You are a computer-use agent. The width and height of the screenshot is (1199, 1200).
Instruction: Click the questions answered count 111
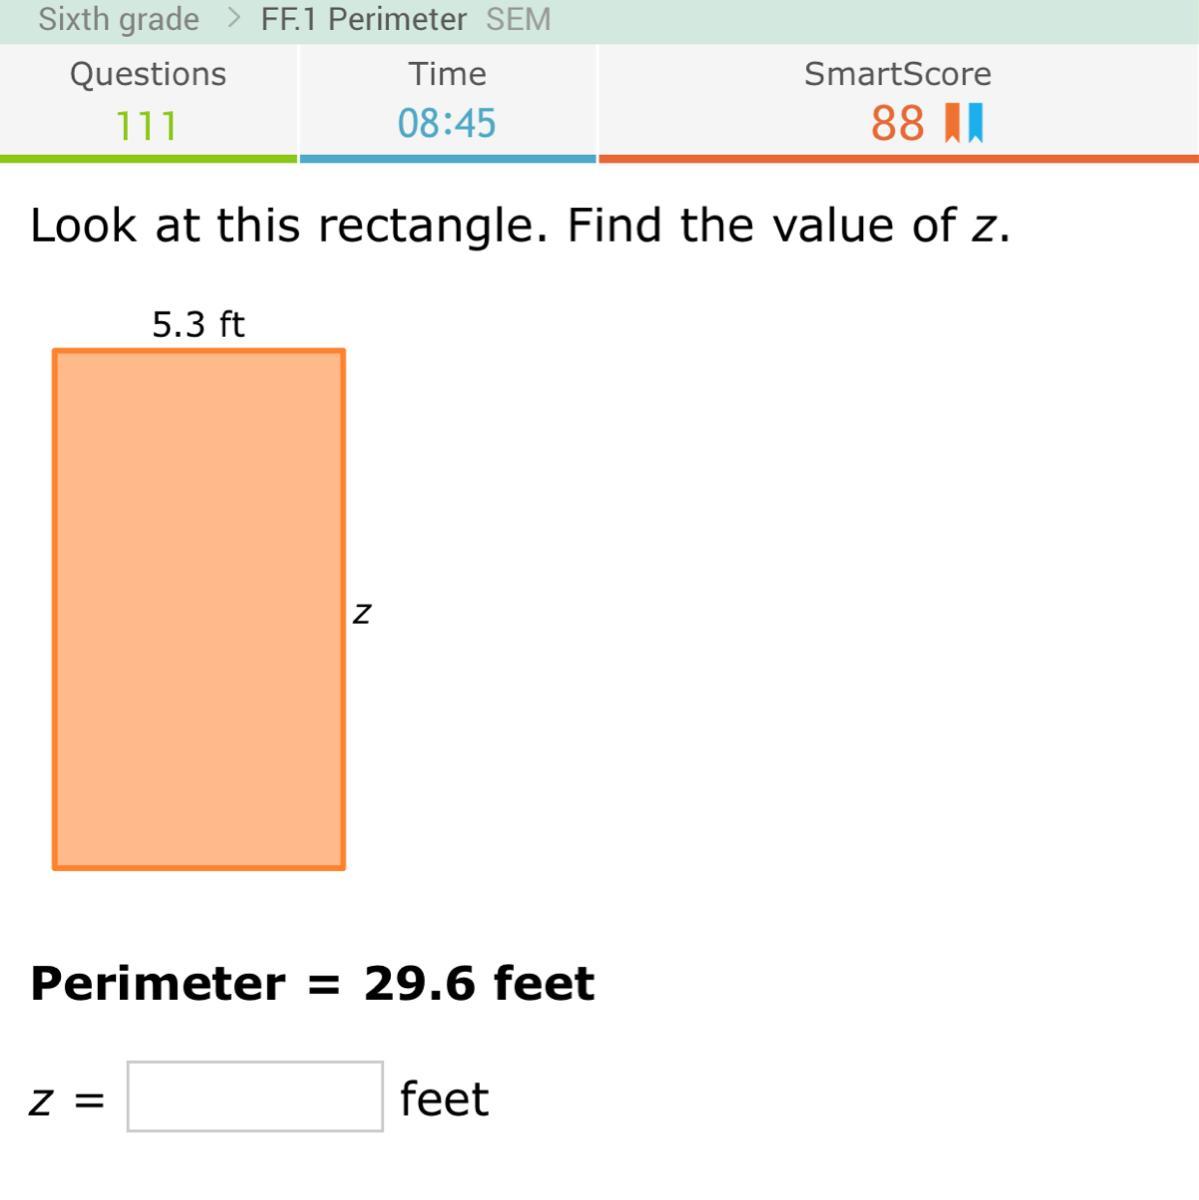[147, 126]
